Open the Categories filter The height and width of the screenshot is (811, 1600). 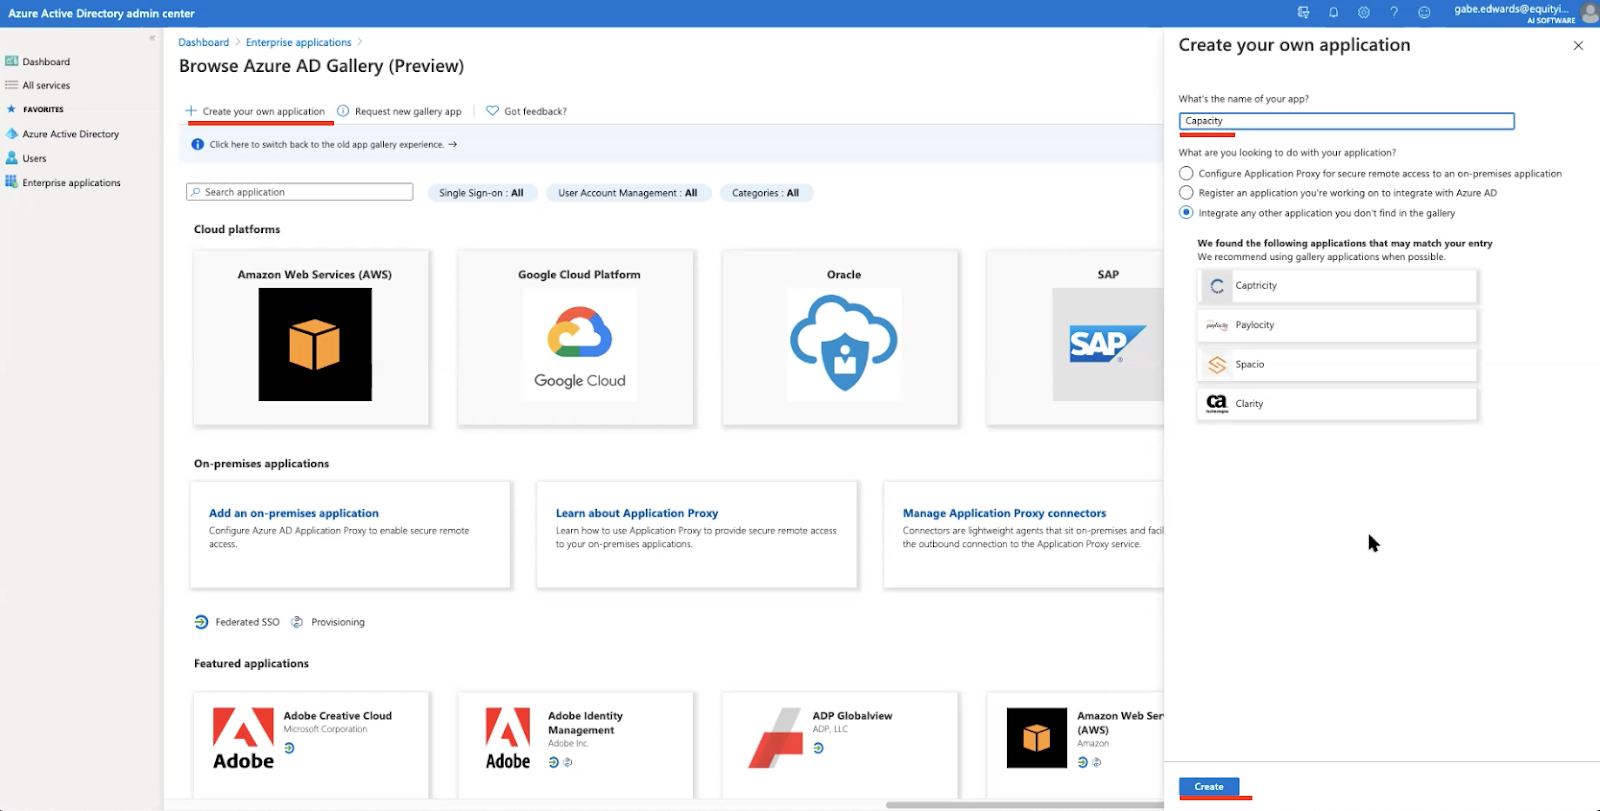coord(766,193)
